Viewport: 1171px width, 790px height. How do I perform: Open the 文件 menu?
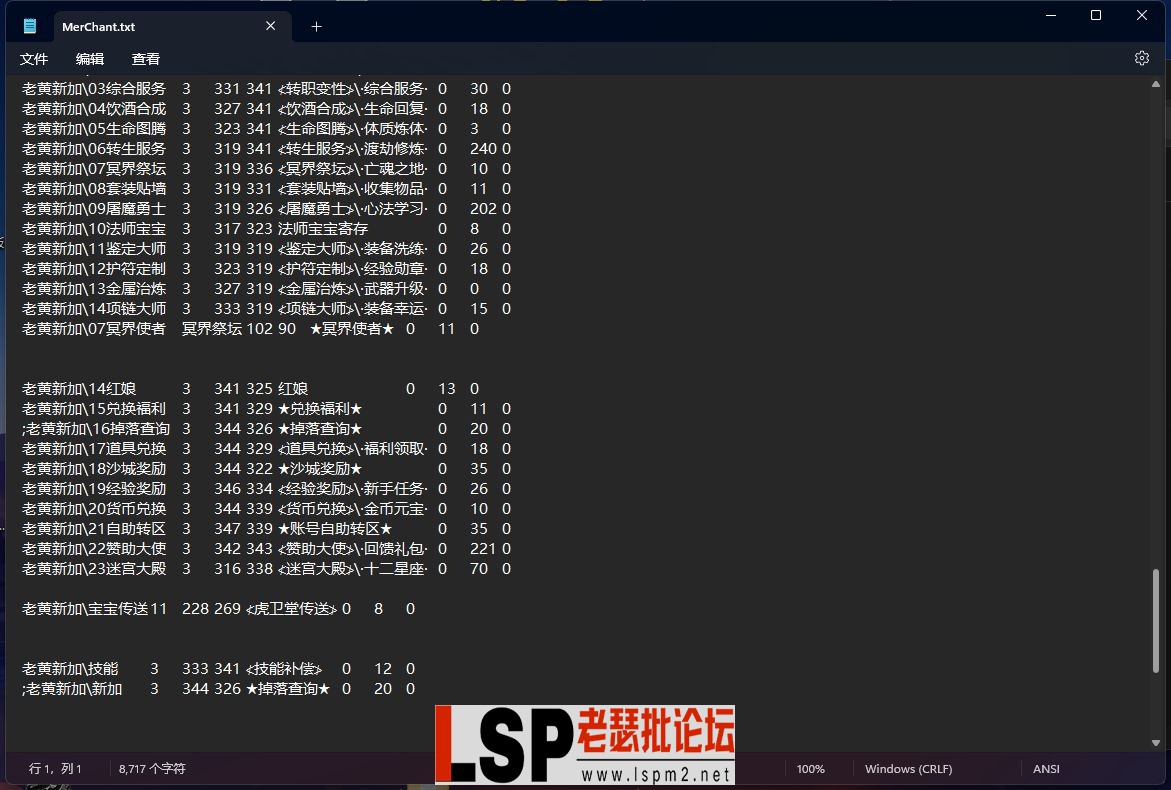pos(34,59)
